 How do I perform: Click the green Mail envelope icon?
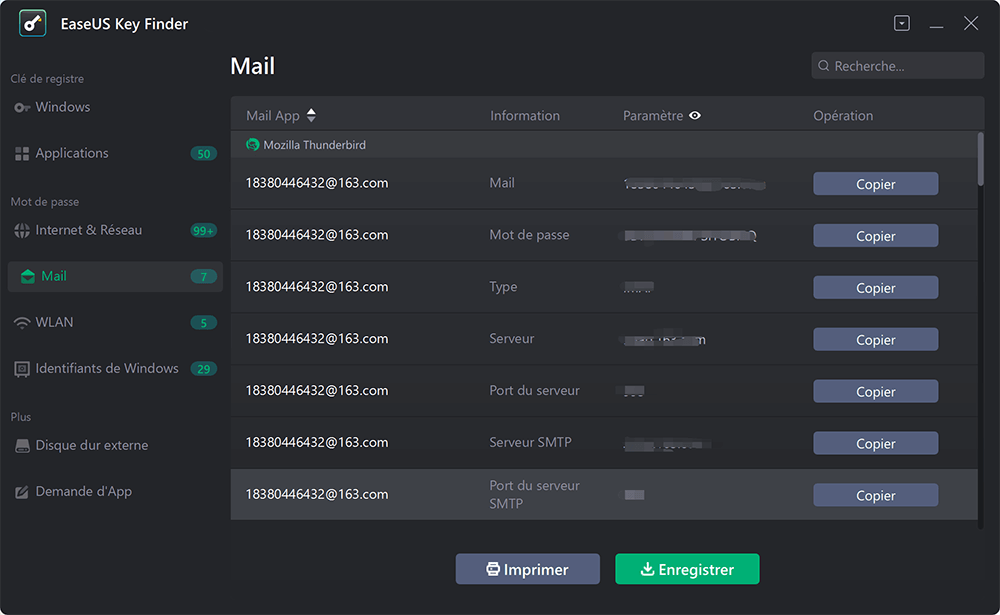(x=27, y=276)
